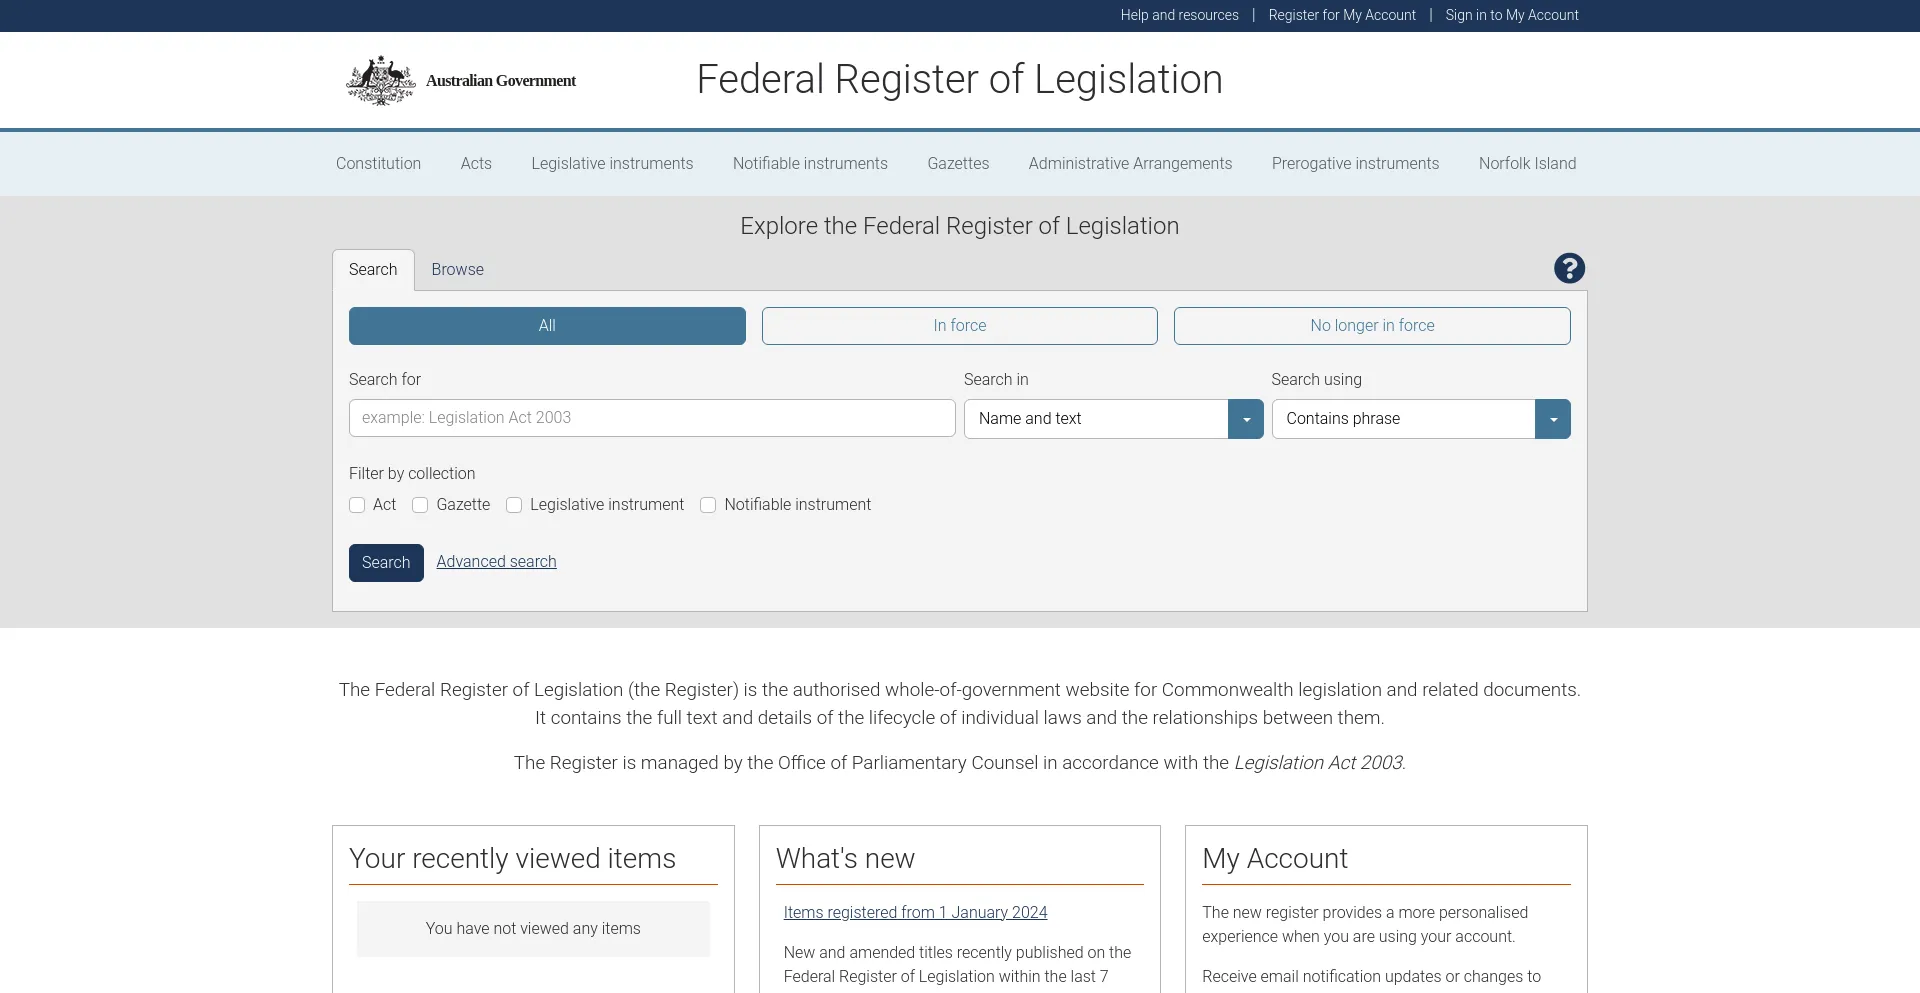Select the All status filter button
The height and width of the screenshot is (993, 1920).
547,326
